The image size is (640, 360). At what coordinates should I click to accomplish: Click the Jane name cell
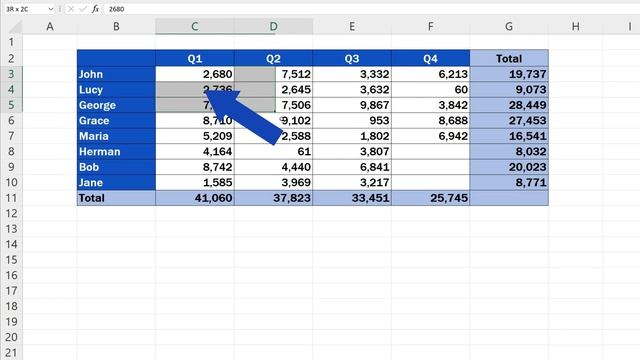point(116,182)
